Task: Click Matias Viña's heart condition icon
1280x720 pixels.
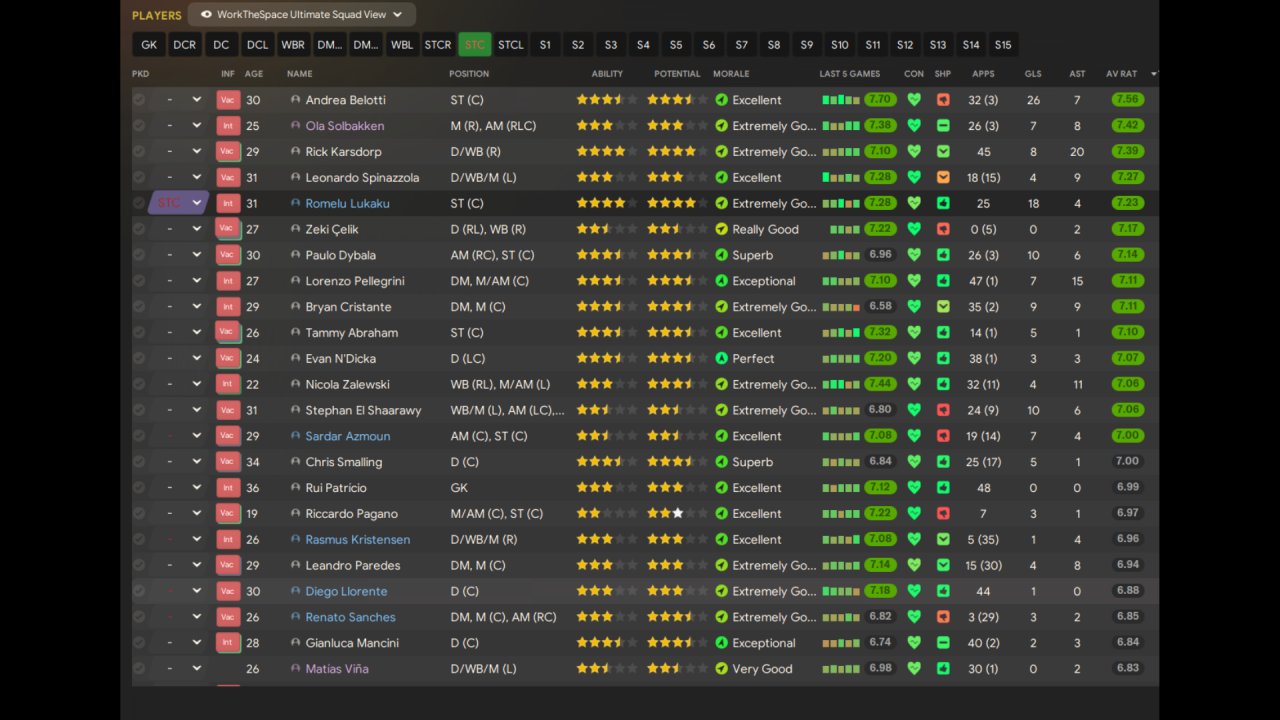Action: 914,669
